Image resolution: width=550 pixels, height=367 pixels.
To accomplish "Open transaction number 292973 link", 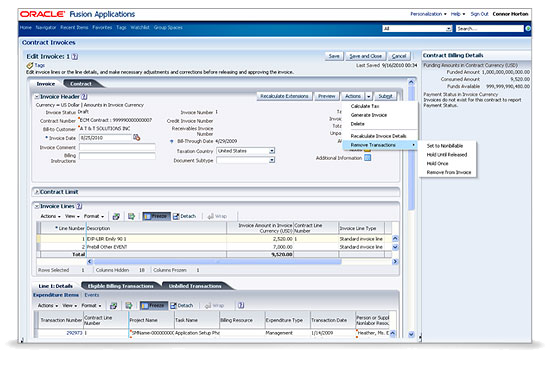I will (74, 333).
